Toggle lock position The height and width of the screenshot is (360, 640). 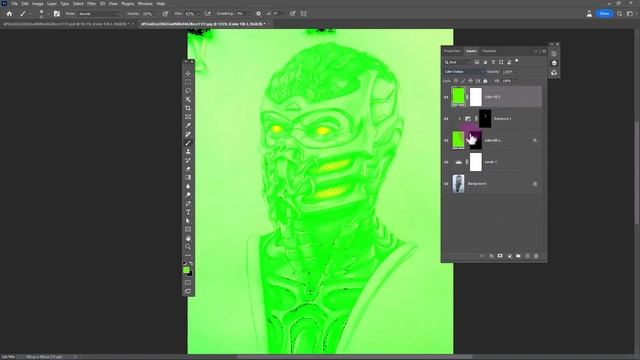470,81
